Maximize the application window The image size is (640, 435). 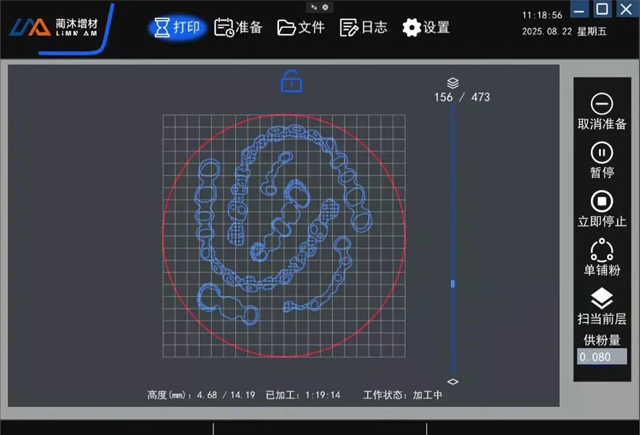[x=602, y=9]
